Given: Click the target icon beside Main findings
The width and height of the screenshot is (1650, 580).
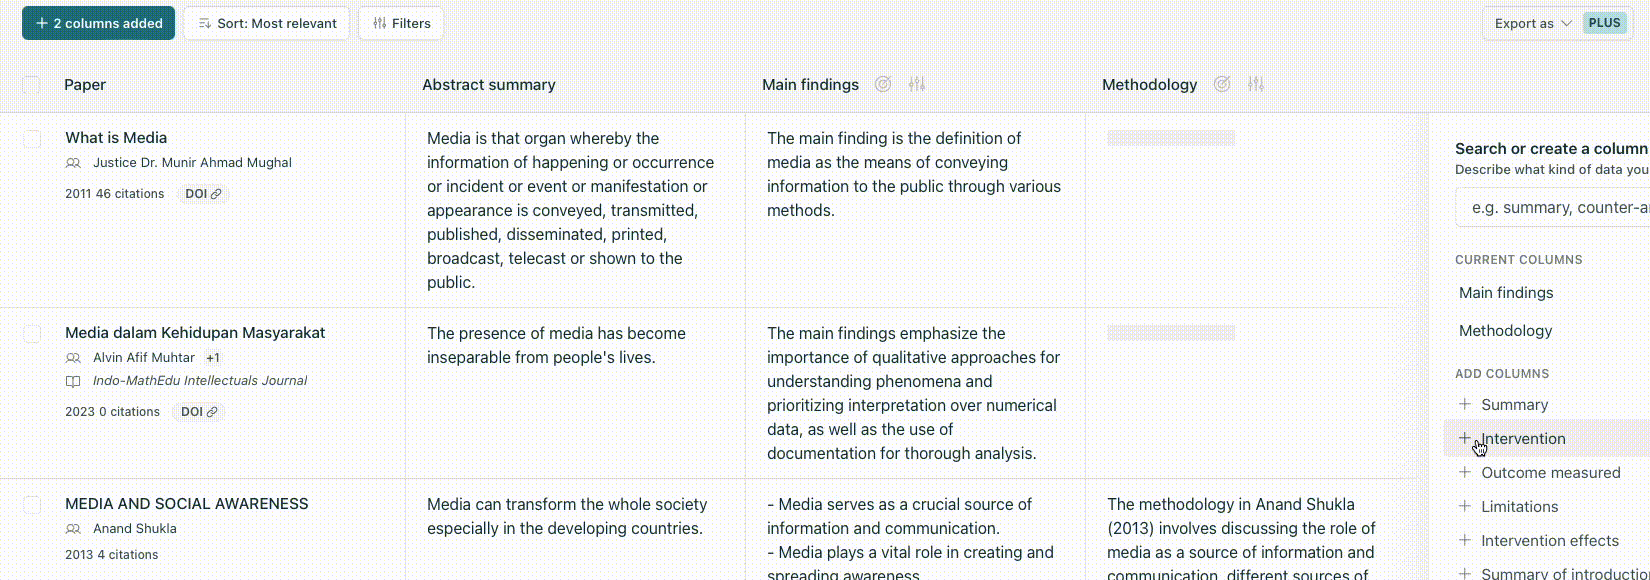Looking at the screenshot, I should [883, 84].
